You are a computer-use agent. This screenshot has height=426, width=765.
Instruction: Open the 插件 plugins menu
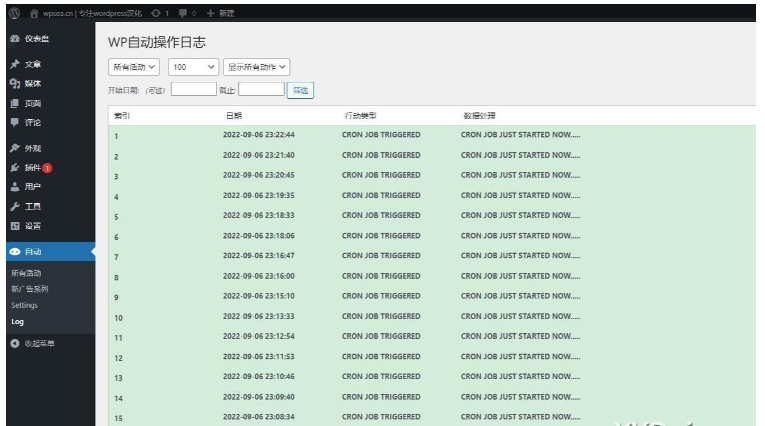(35, 168)
